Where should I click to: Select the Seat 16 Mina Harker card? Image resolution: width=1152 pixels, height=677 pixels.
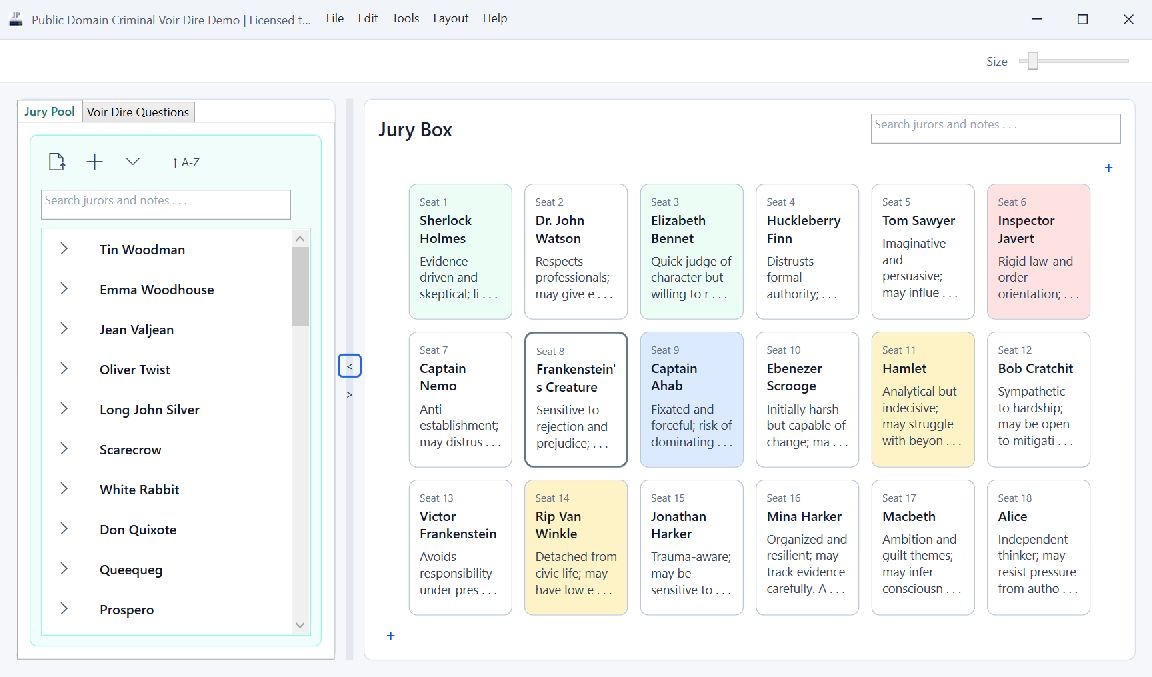(807, 548)
